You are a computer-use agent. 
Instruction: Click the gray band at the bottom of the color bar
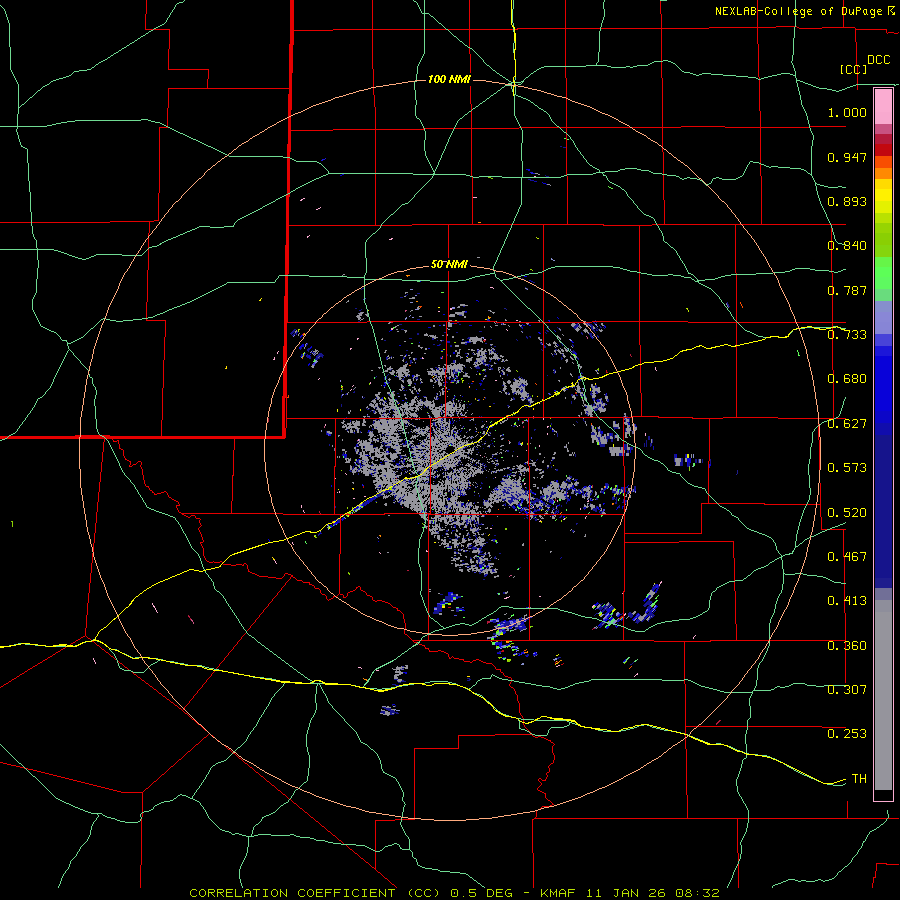tap(883, 695)
